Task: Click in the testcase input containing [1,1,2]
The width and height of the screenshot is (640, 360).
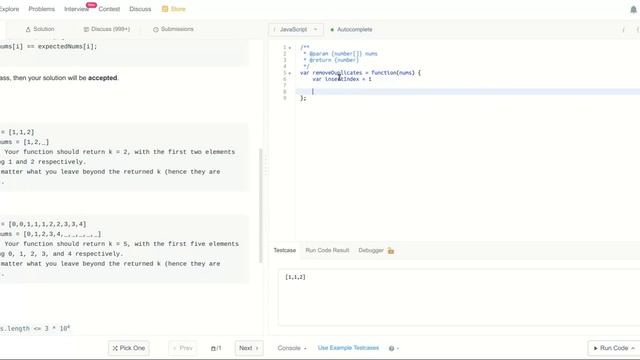Action: coord(459,297)
